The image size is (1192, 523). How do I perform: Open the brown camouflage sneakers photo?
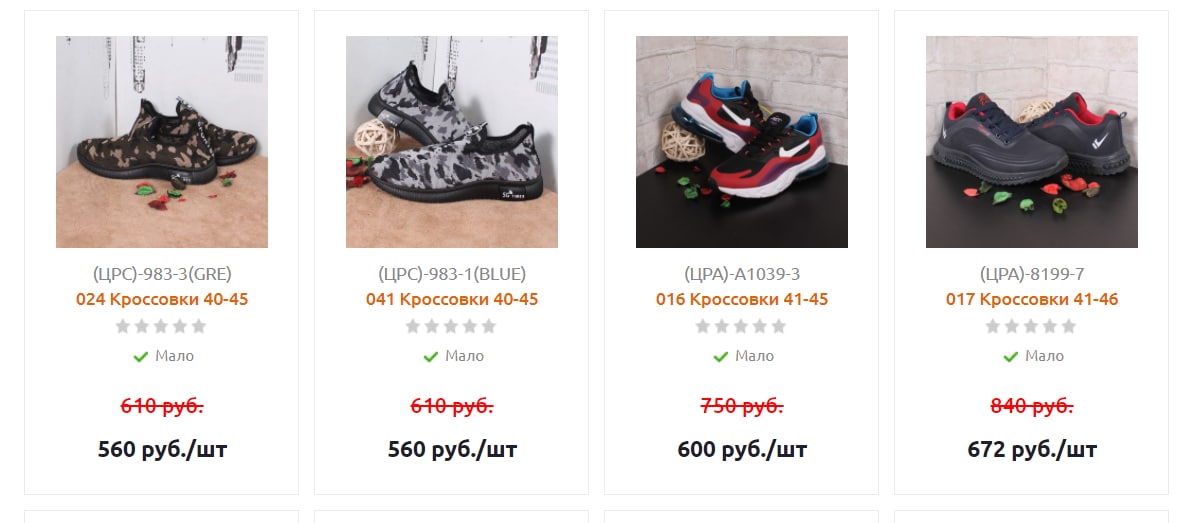click(162, 141)
